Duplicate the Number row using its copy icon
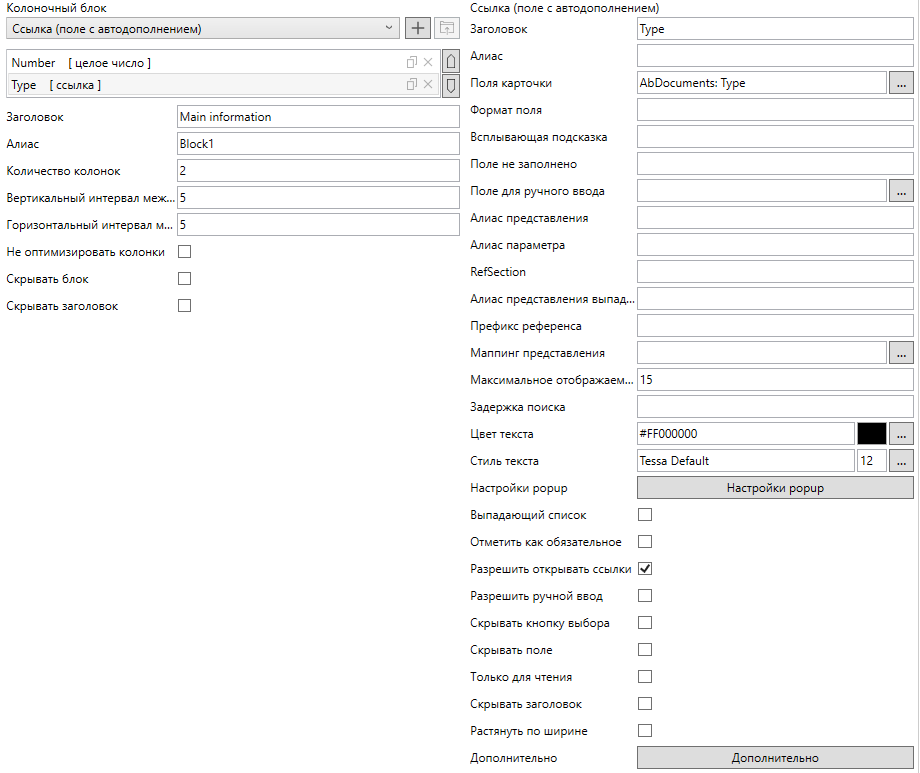920x773 pixels. pos(411,63)
